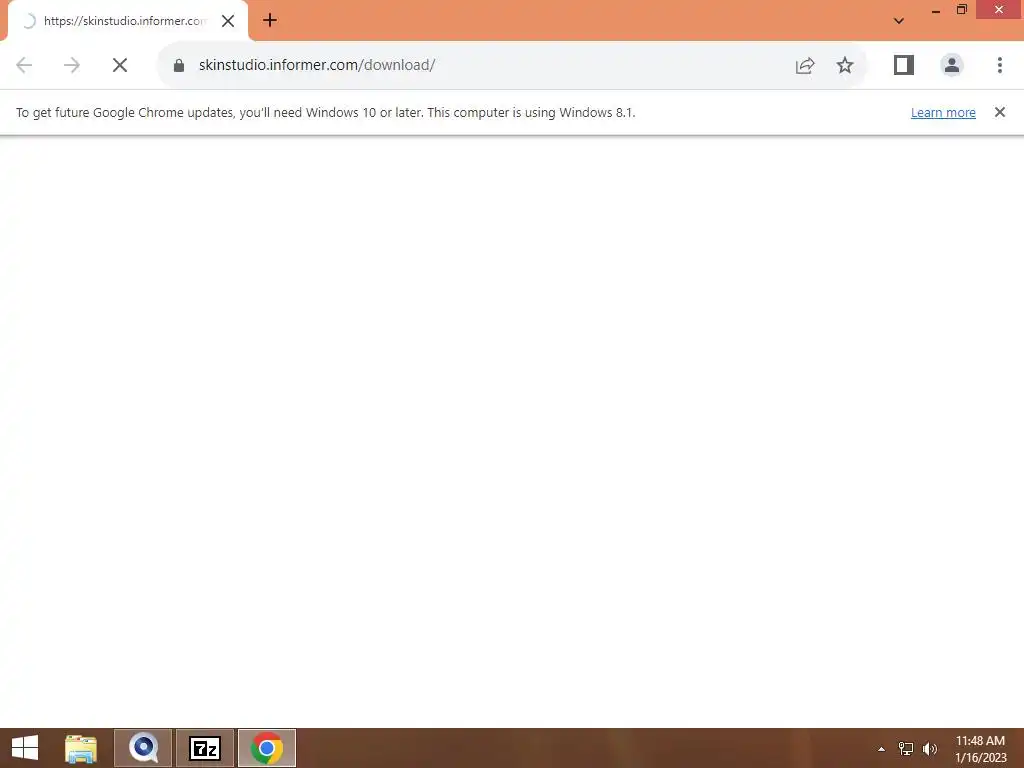Dismiss the Chrome update infobar
The height and width of the screenshot is (768, 1024).
pyautogui.click(x=1000, y=112)
